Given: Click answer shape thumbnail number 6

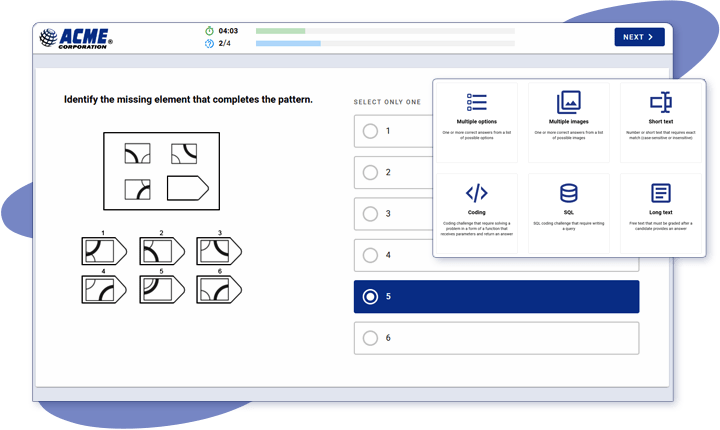Looking at the screenshot, I should click(x=219, y=289).
